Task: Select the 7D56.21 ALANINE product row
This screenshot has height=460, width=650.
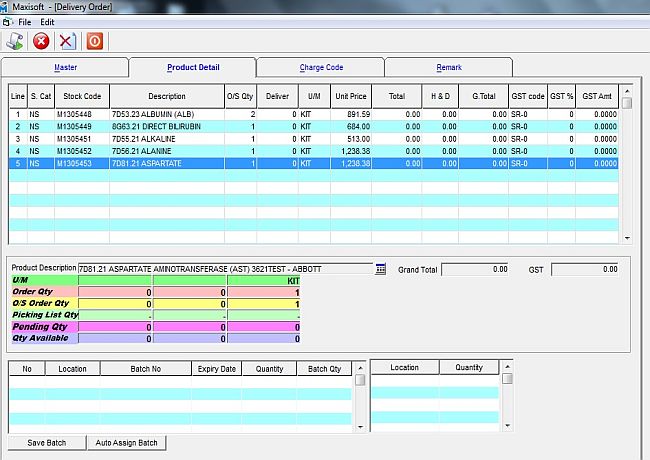Action: pos(150,151)
